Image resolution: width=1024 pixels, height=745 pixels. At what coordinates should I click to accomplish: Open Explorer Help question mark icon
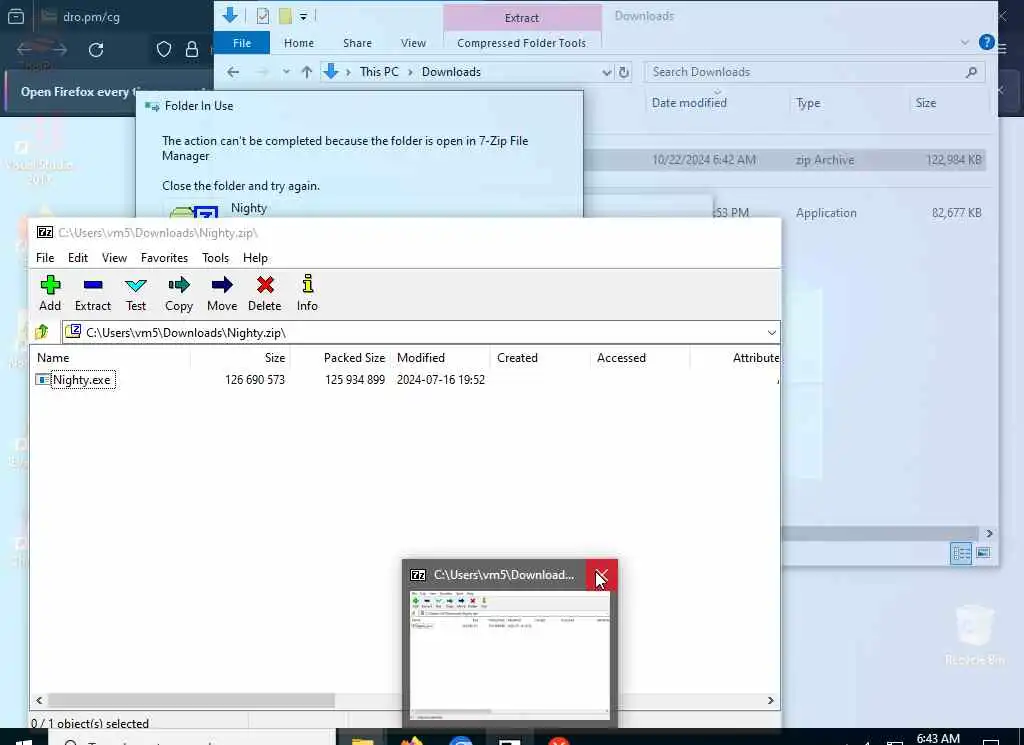tap(987, 42)
